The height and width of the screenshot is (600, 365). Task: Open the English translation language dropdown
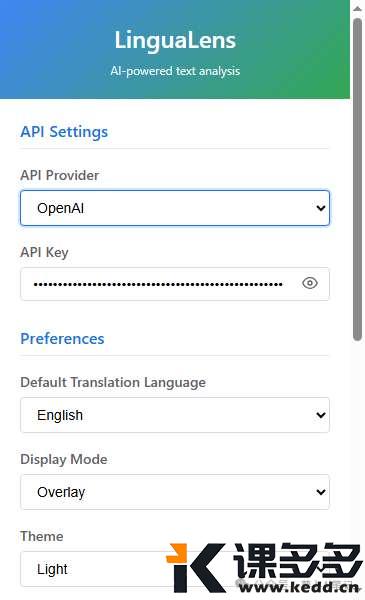coord(175,415)
